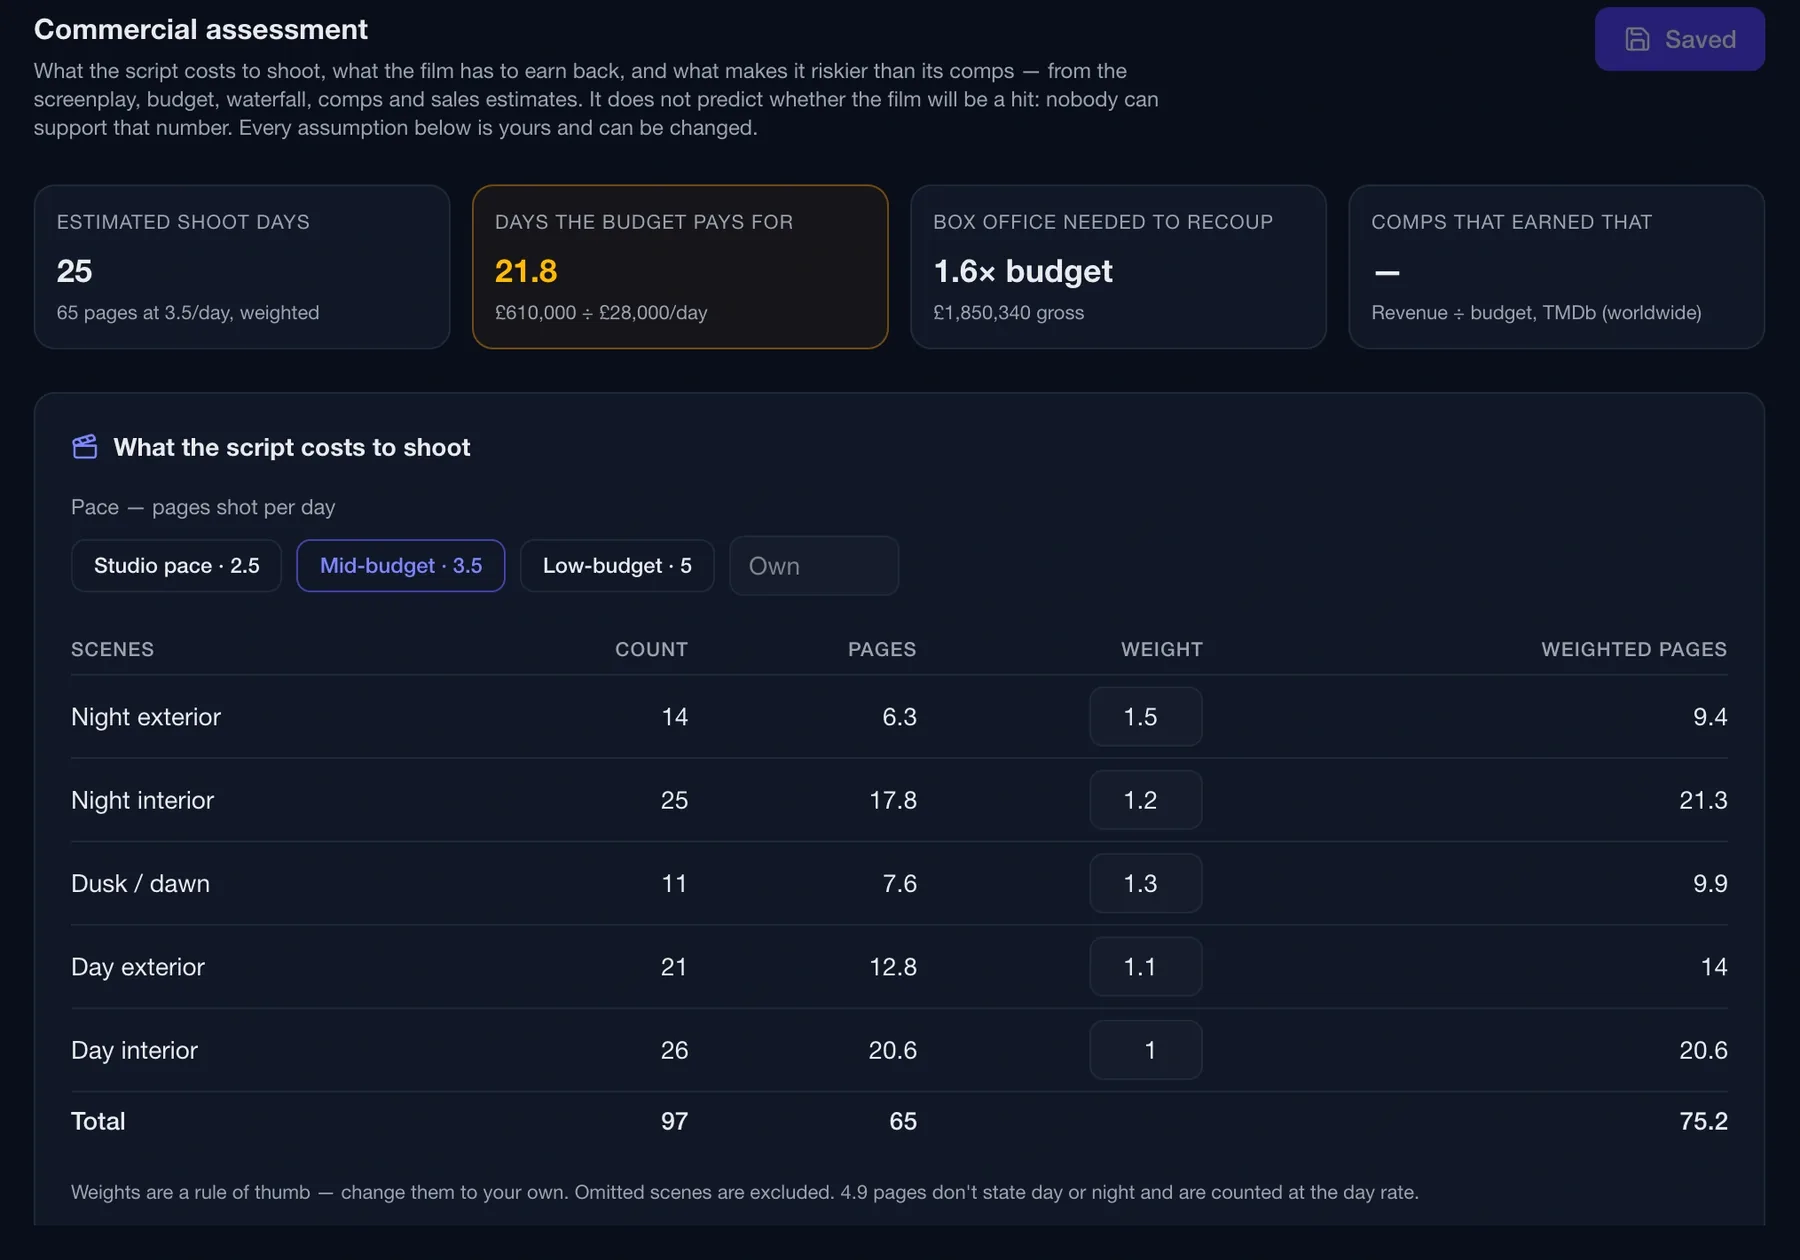The height and width of the screenshot is (1260, 1800).
Task: Click the total weighted pages '75.2'
Action: point(1703,1121)
